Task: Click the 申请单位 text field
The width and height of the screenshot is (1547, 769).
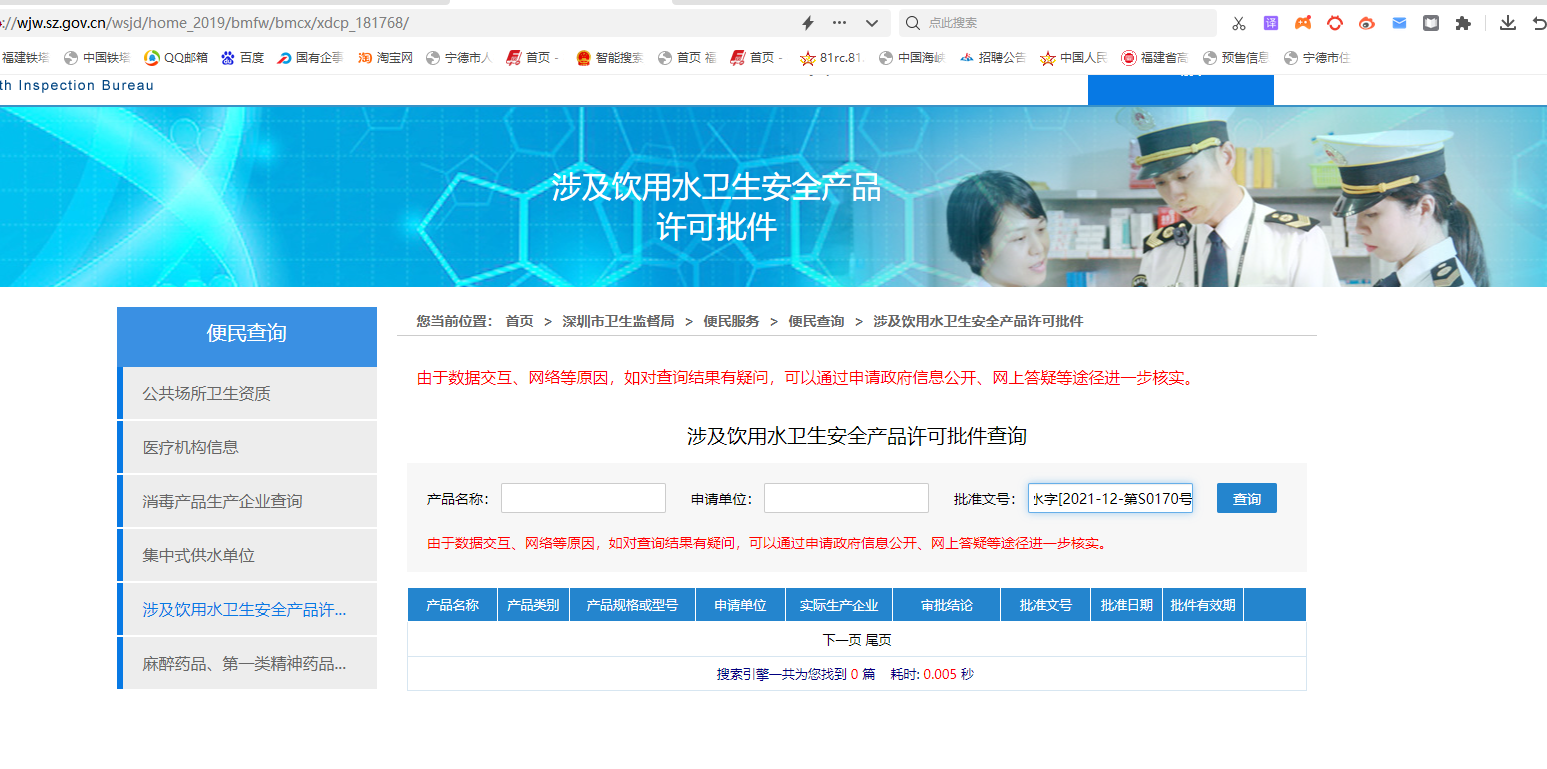Action: tap(846, 498)
